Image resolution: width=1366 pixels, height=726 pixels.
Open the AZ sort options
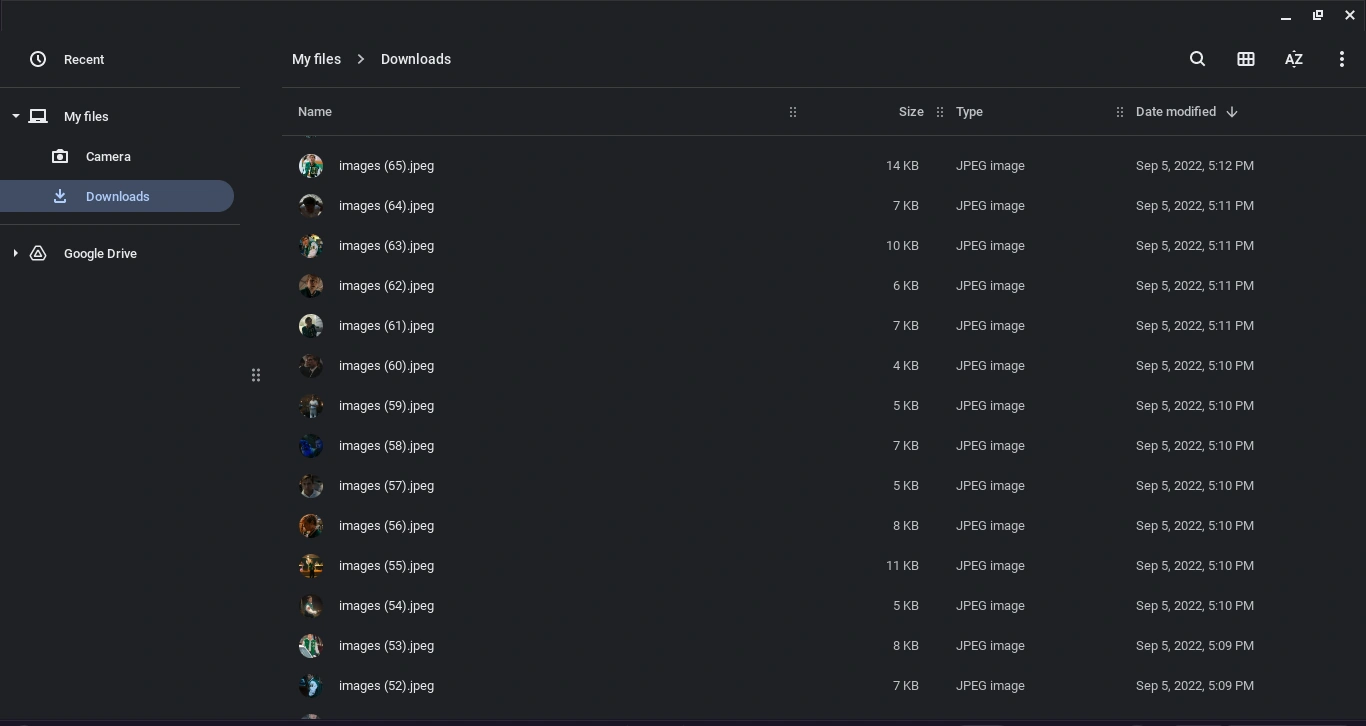coord(1293,59)
